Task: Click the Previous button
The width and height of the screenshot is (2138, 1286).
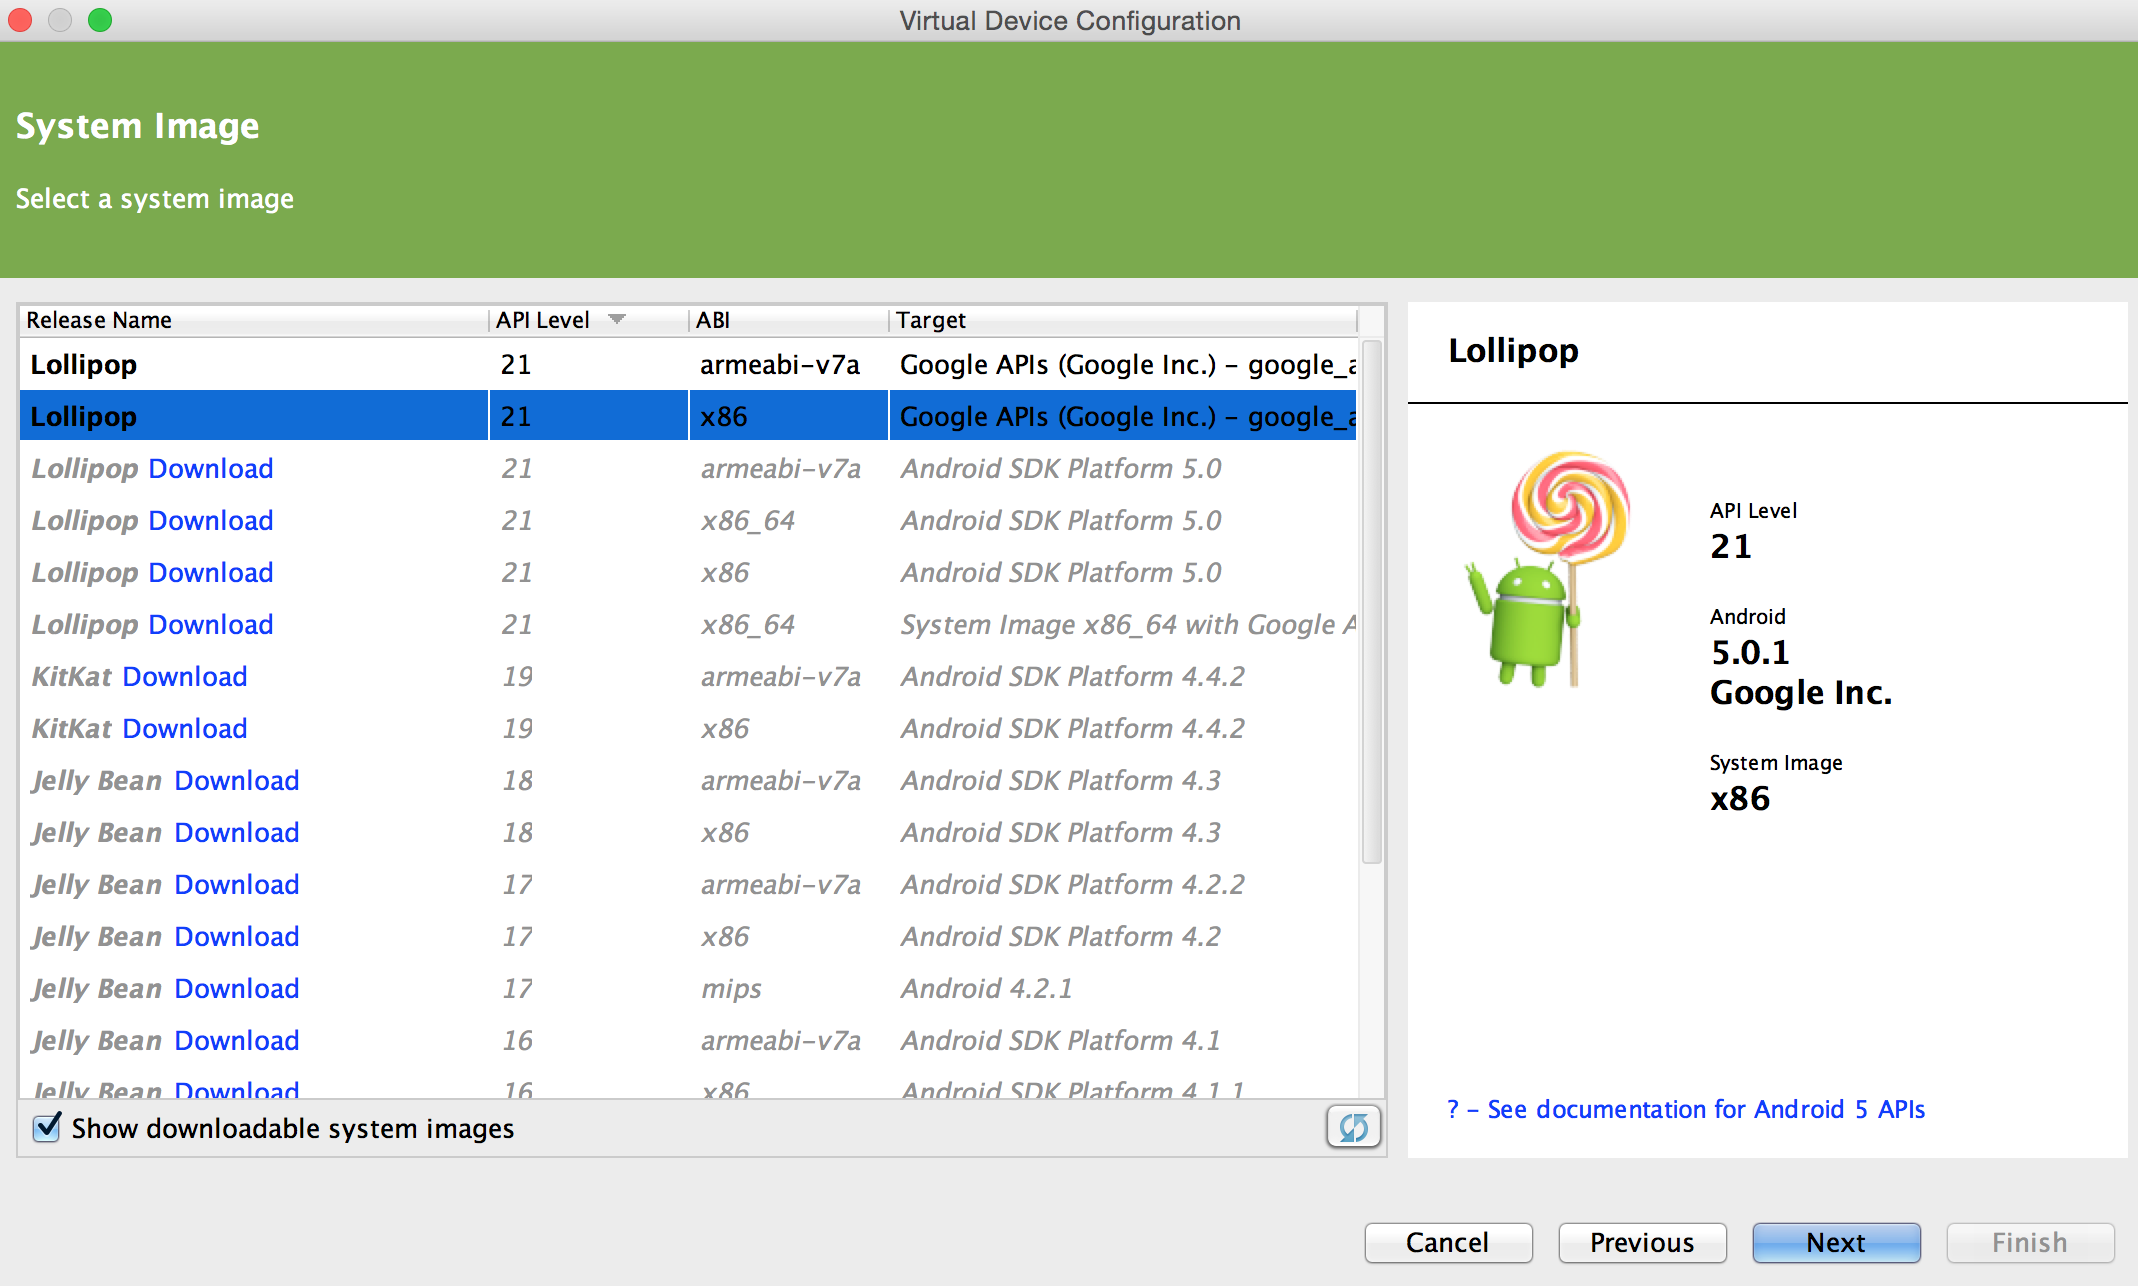Action: 1642,1242
